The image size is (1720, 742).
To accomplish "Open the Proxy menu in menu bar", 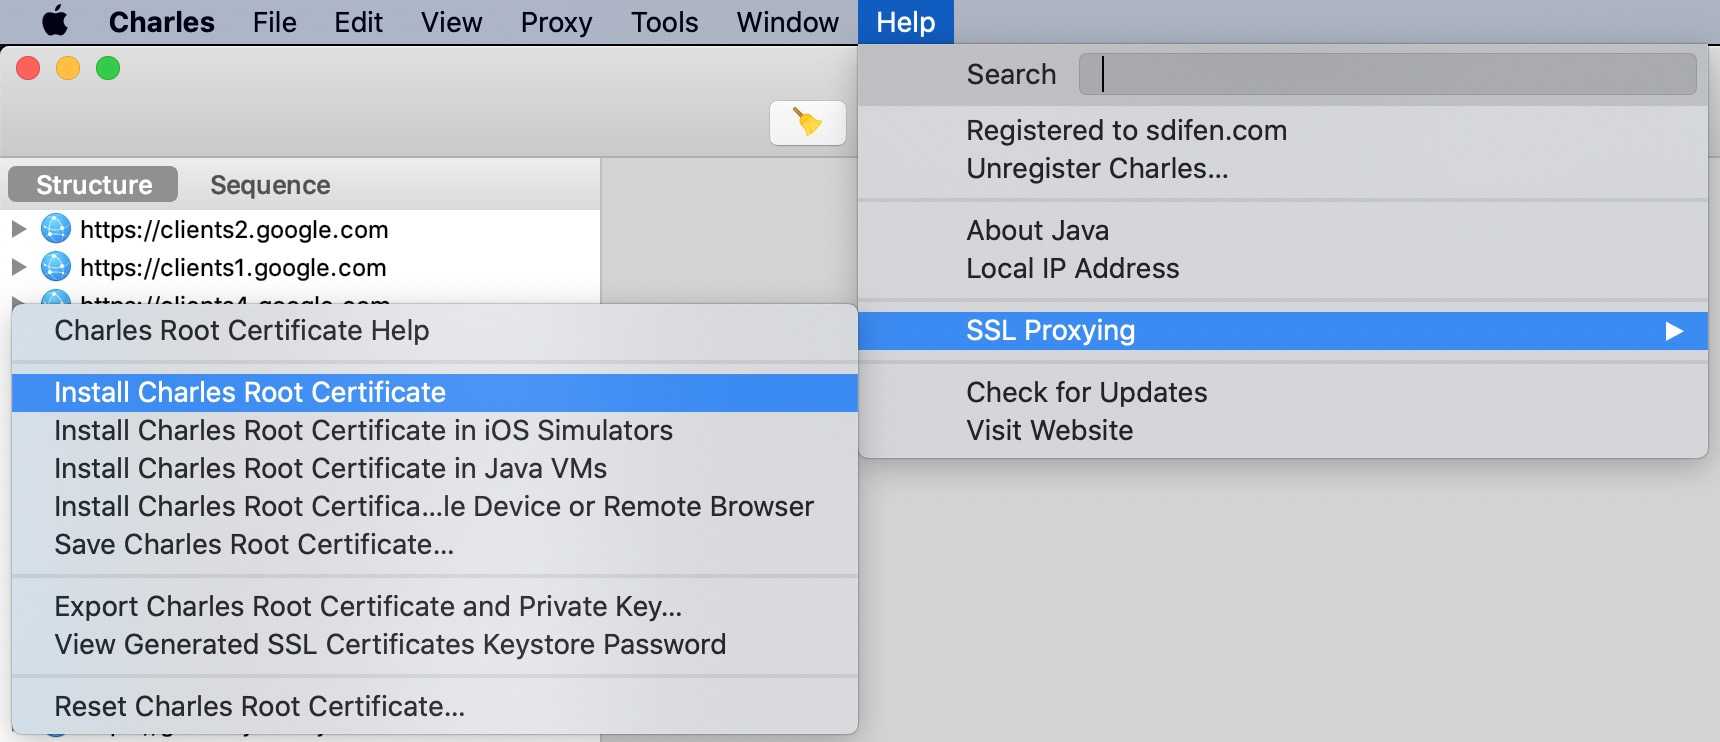I will pyautogui.click(x=556, y=22).
